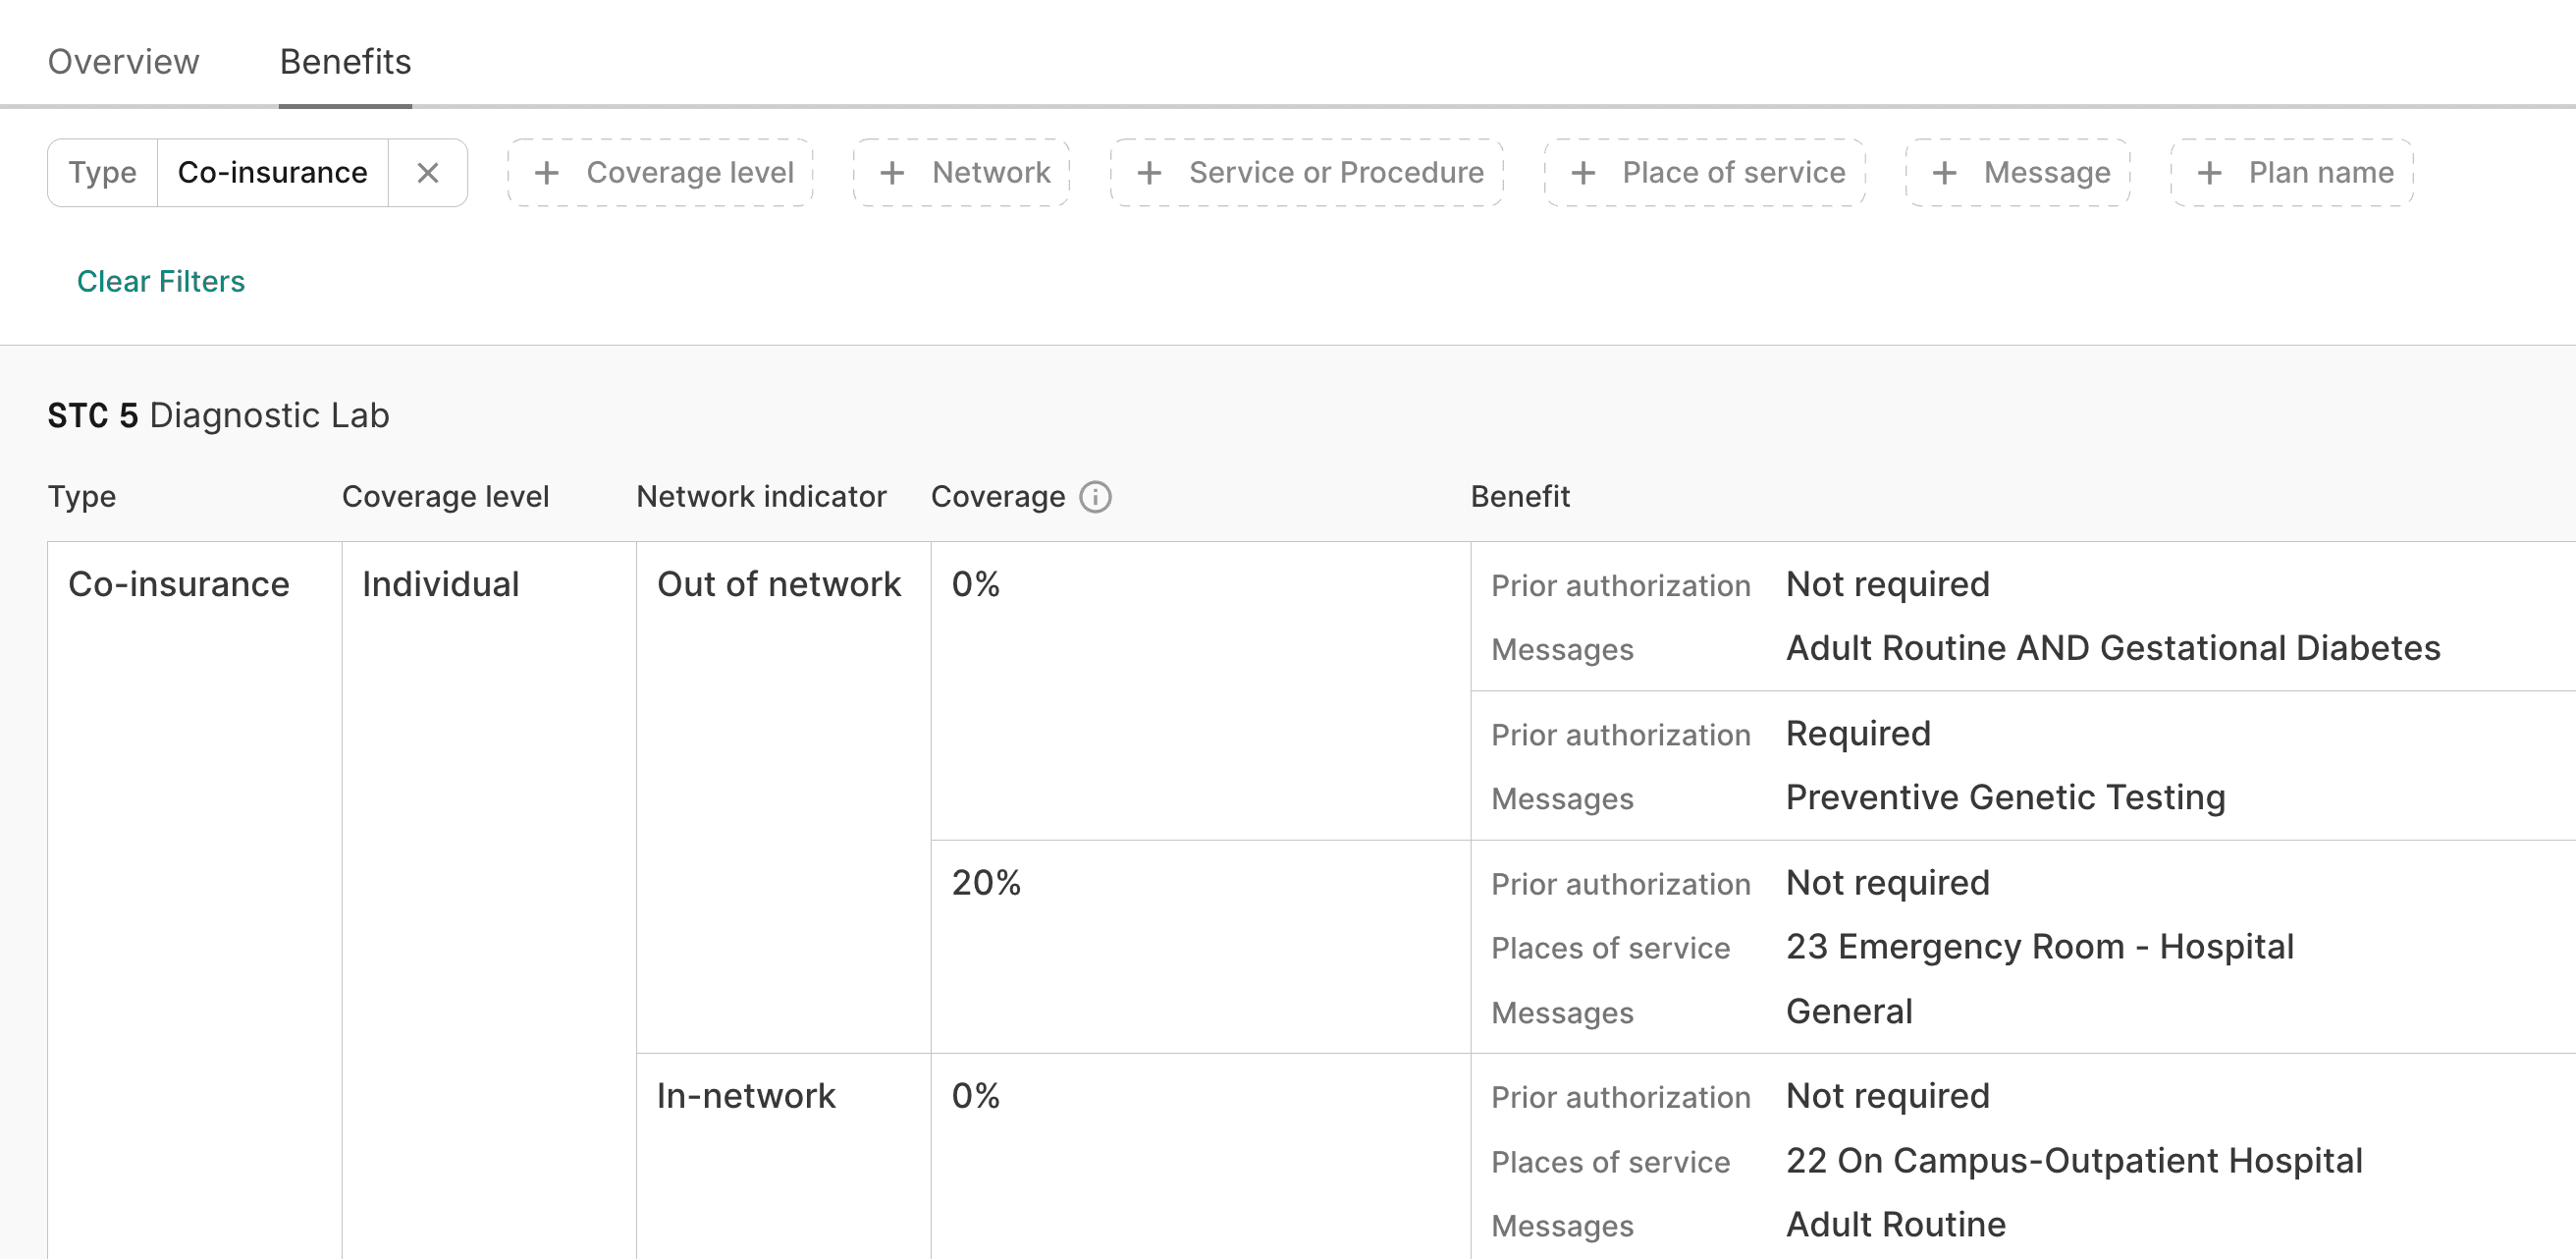Viewport: 2576px width, 1259px height.
Task: Open the Place of service filter
Action: (x=1704, y=172)
